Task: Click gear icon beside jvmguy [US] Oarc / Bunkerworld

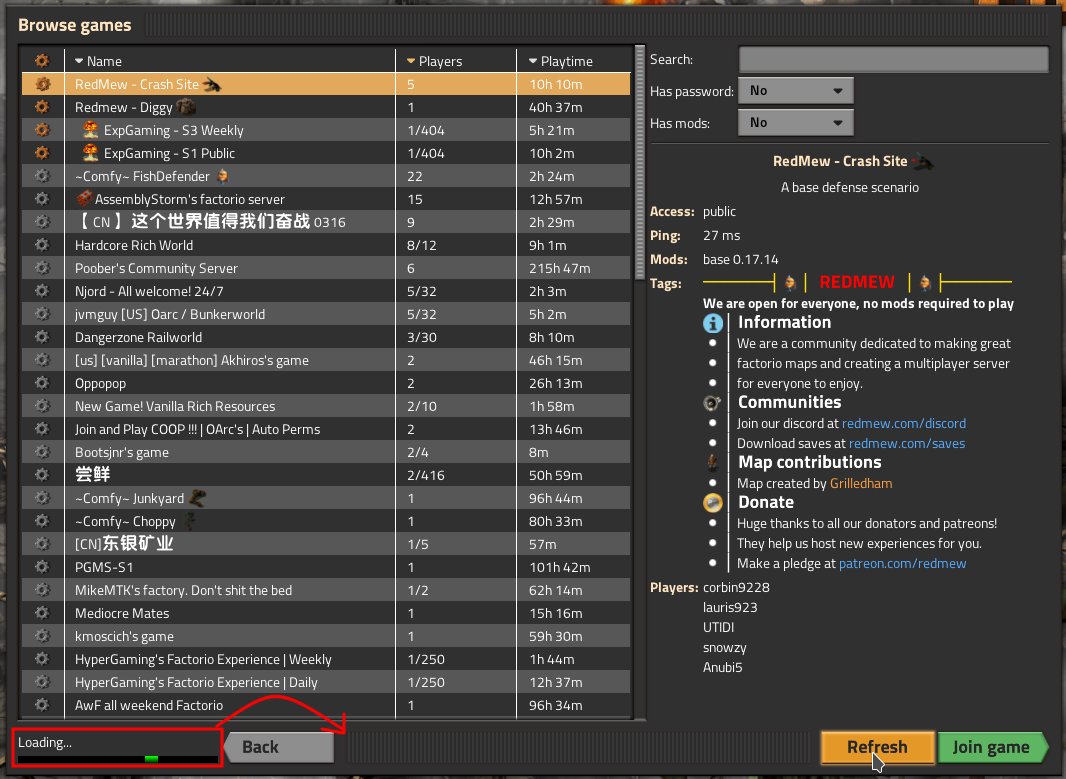Action: coord(42,314)
